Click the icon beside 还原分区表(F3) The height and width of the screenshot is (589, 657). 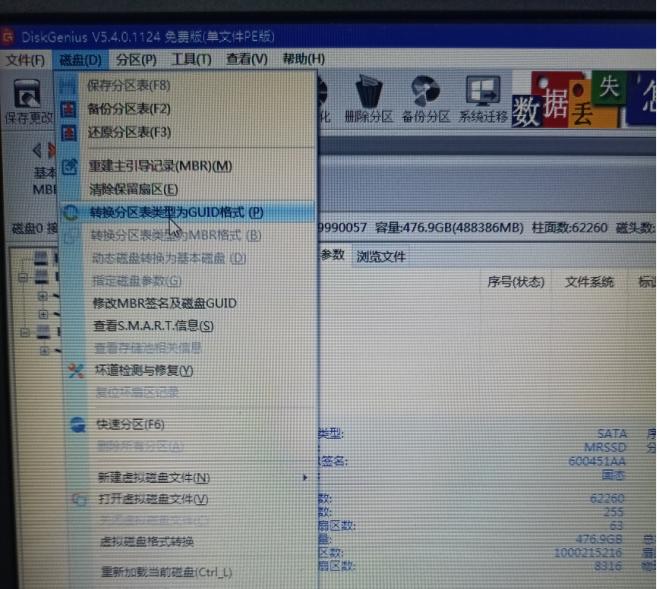pos(69,133)
